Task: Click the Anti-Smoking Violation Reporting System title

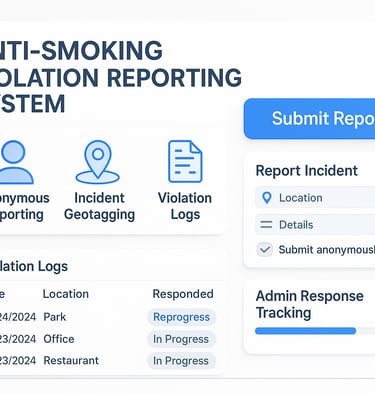Action: point(120,77)
